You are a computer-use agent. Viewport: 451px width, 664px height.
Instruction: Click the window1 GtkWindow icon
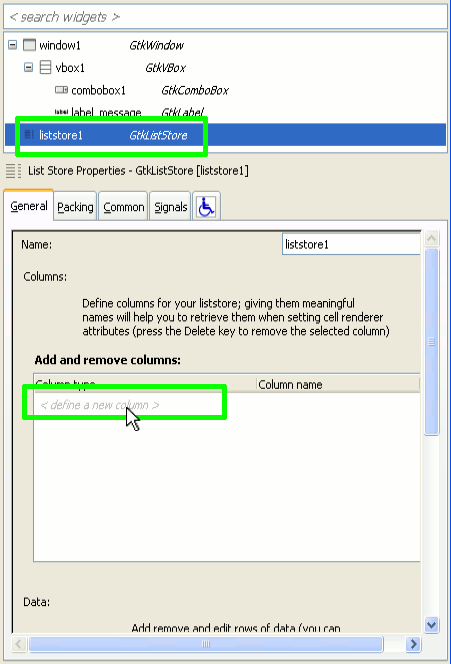[x=29, y=45]
